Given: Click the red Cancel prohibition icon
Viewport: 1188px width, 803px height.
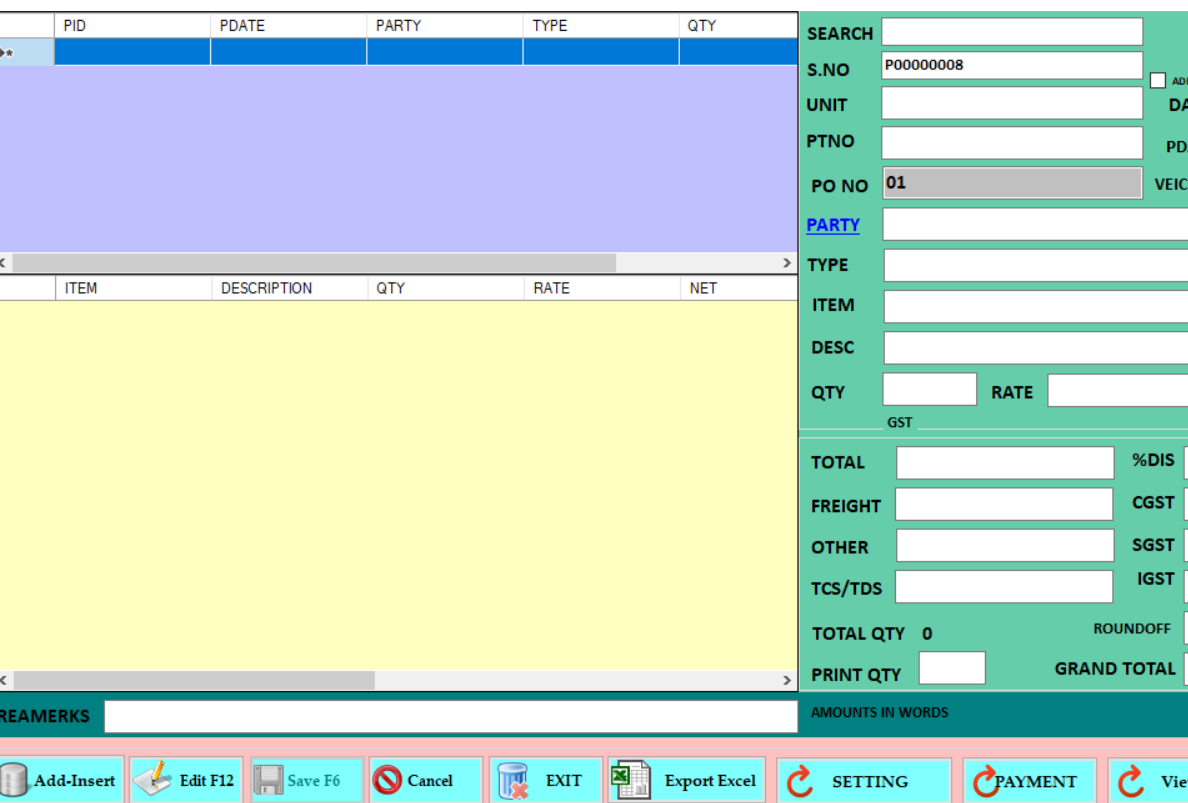Looking at the screenshot, I should pyautogui.click(x=387, y=780).
